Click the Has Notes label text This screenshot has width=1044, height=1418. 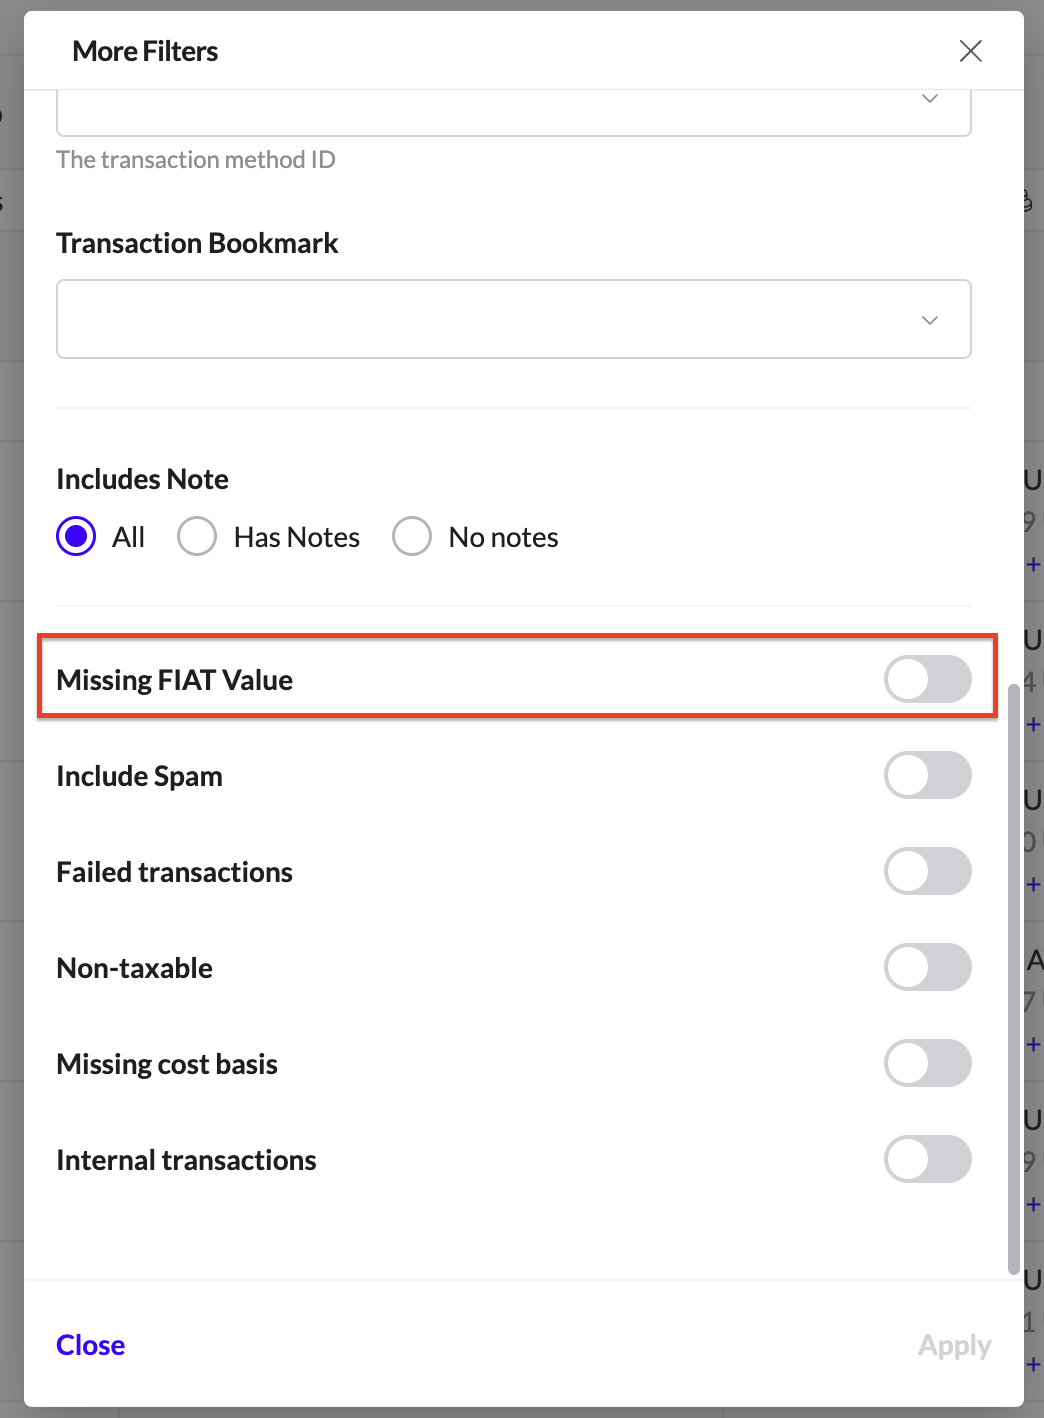tap(296, 537)
